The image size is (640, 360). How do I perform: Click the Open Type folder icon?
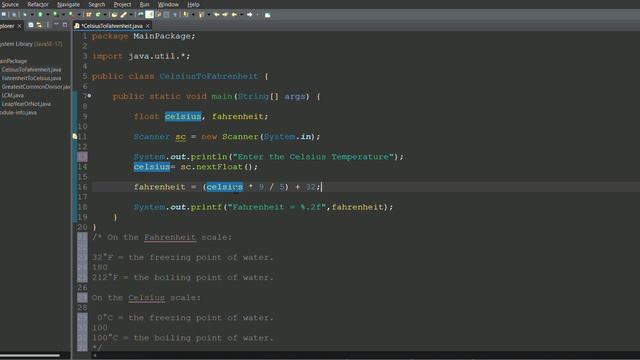coord(114,14)
